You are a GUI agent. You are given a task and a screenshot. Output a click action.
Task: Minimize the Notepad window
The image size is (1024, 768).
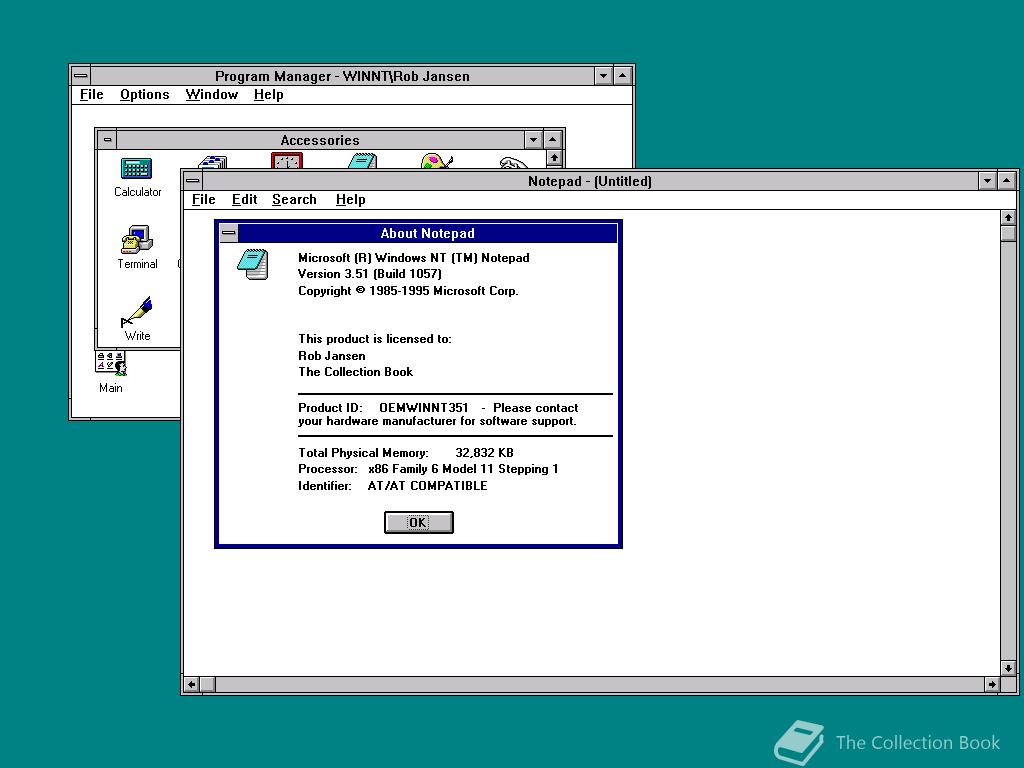click(987, 181)
